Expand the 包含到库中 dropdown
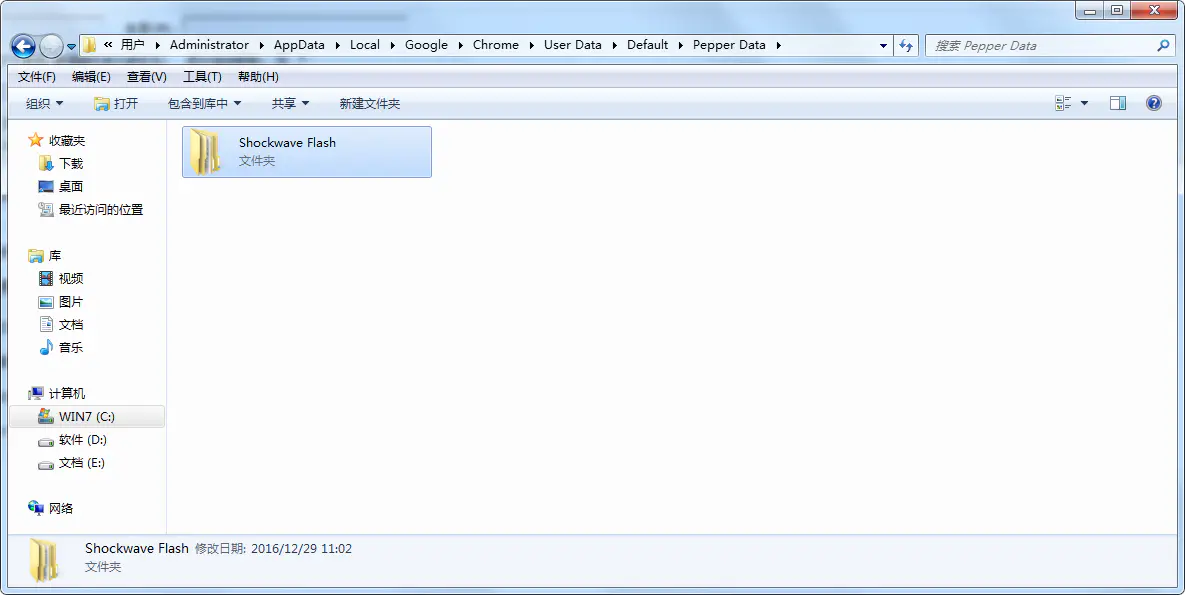 click(204, 103)
